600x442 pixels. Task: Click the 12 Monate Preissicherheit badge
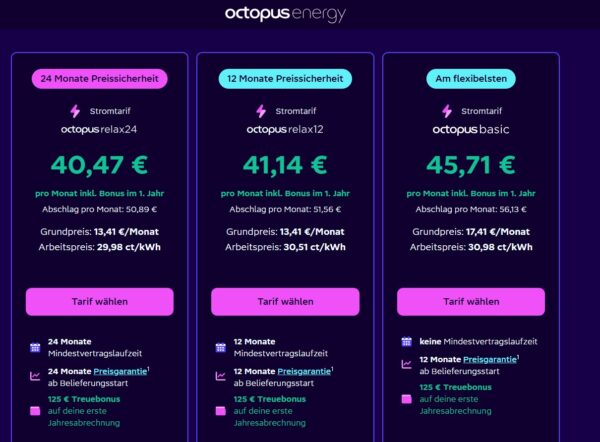click(285, 78)
